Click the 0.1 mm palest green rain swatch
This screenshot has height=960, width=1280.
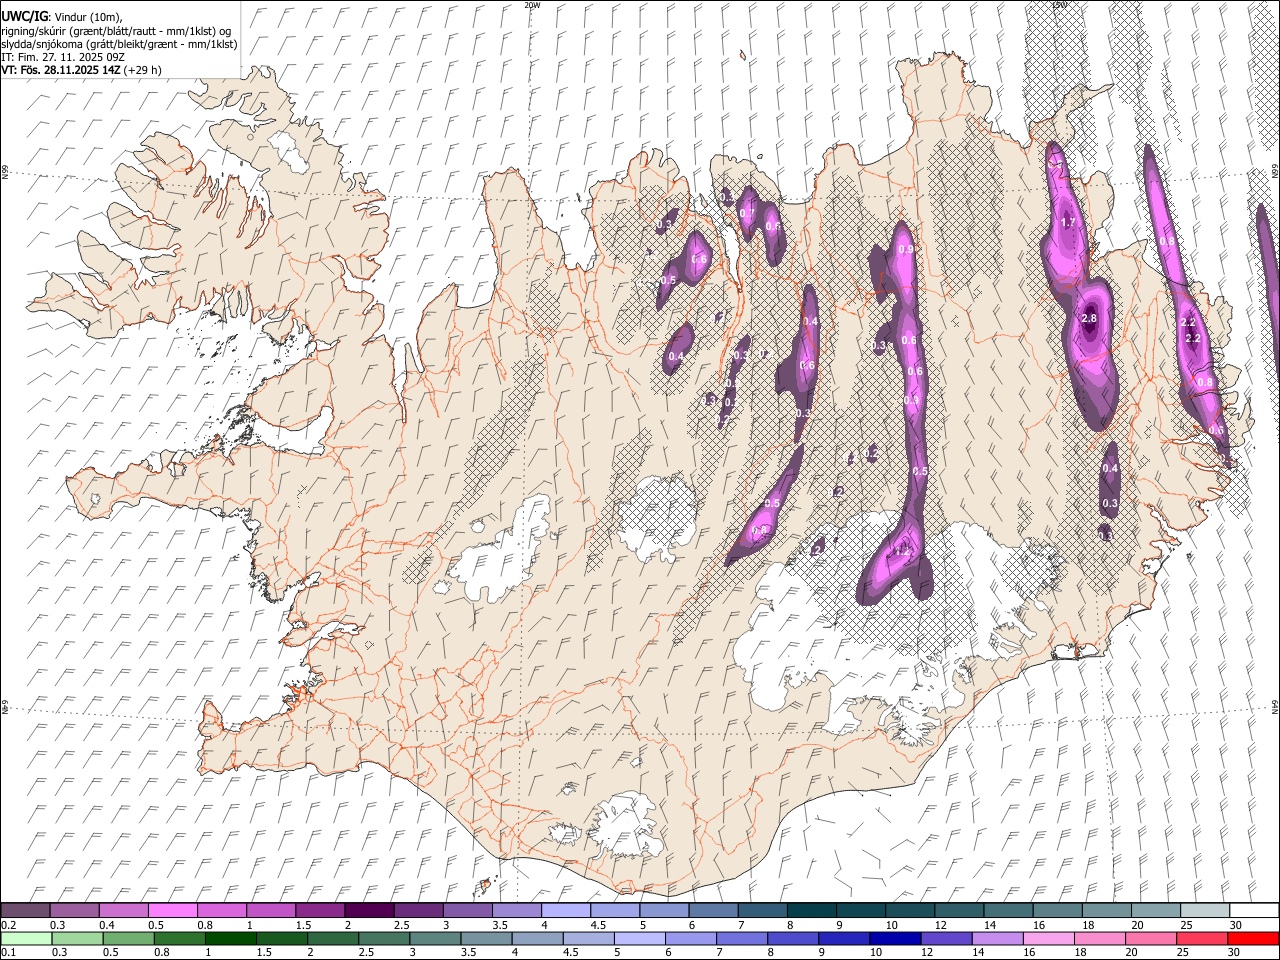tap(26, 938)
